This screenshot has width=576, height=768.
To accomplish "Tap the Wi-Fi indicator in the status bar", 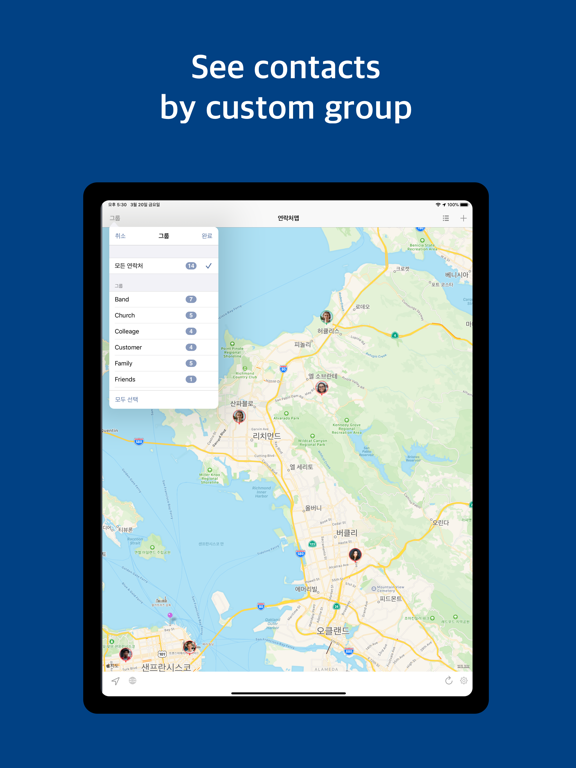I will click(438, 205).
